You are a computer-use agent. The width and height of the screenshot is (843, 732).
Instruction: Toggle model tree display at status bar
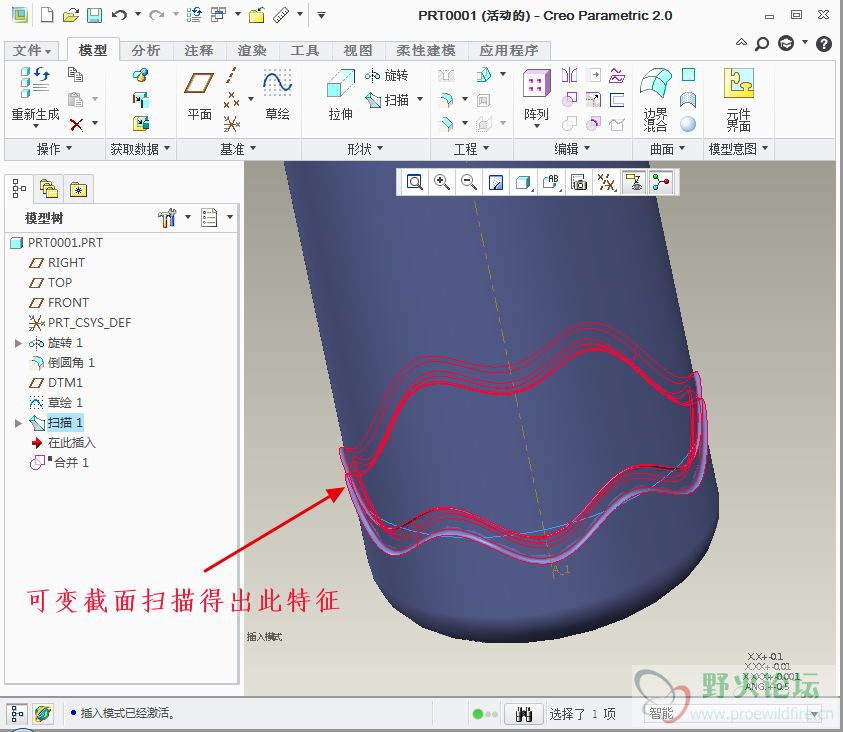17,714
